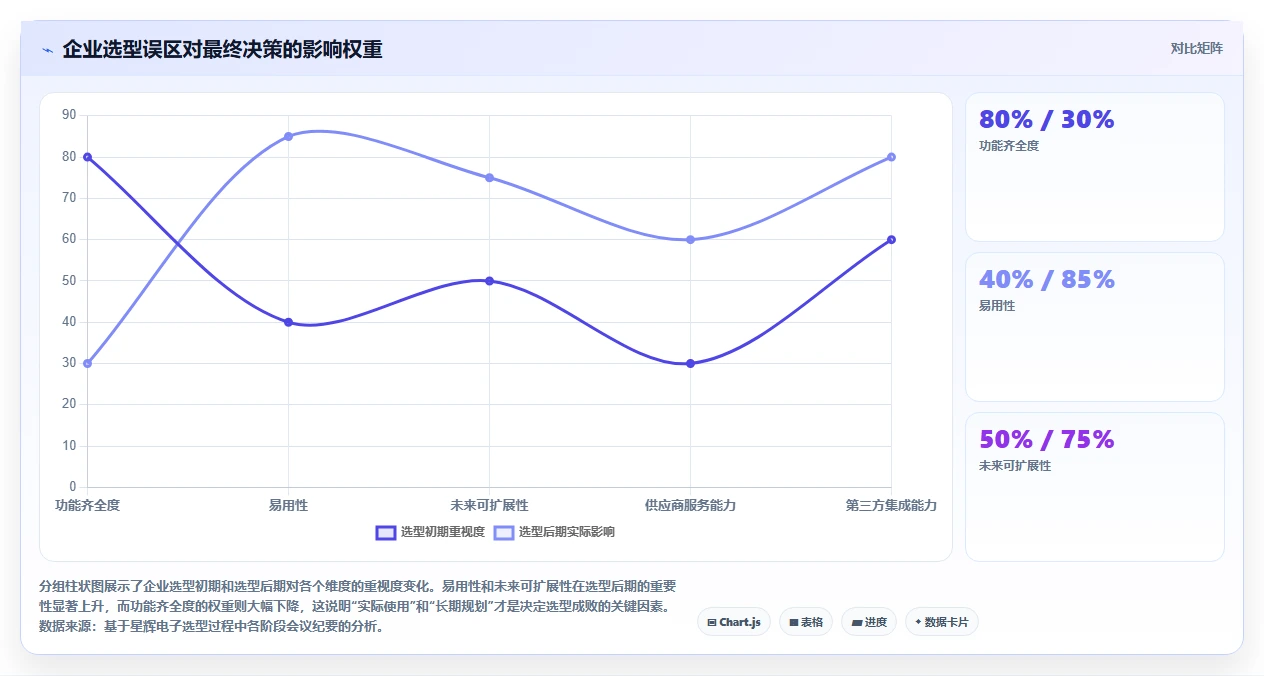Select the light 85 data point at 易用性
This screenshot has height=676, width=1264.
pos(288,136)
